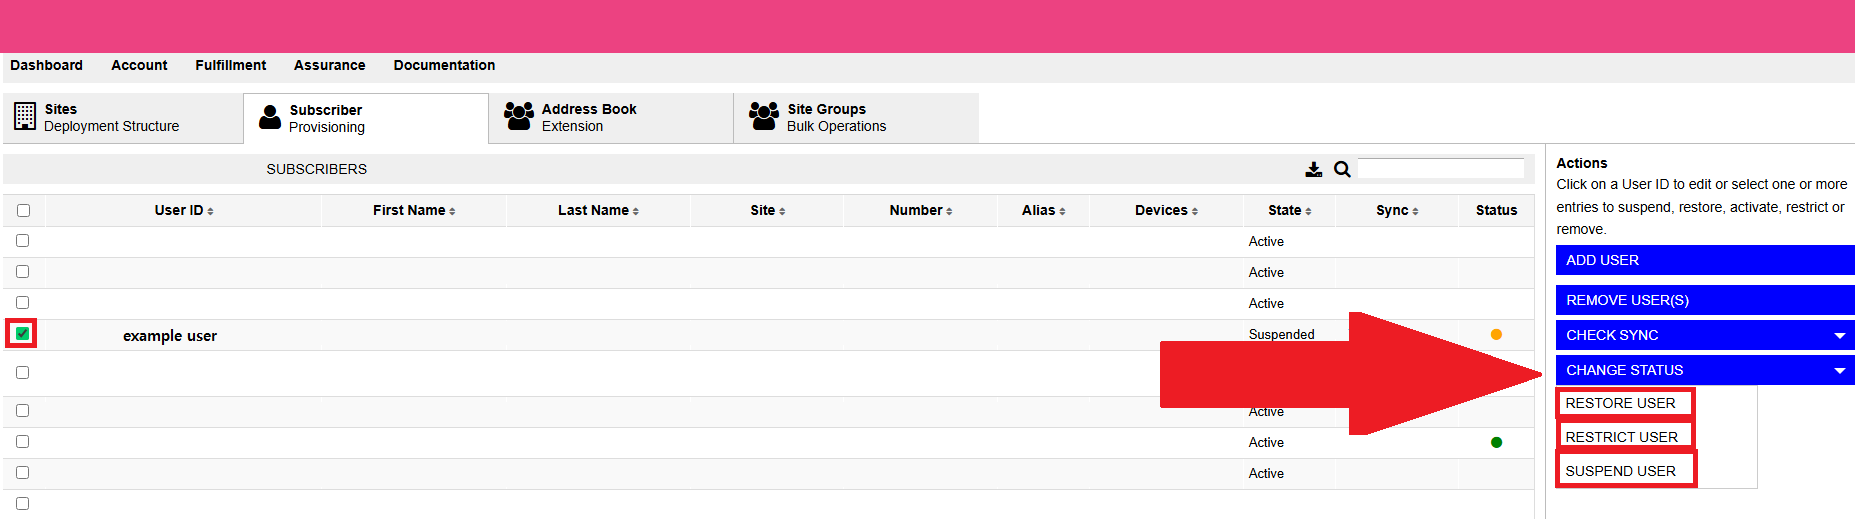Expand the Change Status dropdown
The width and height of the screenshot is (1855, 519).
click(1704, 370)
